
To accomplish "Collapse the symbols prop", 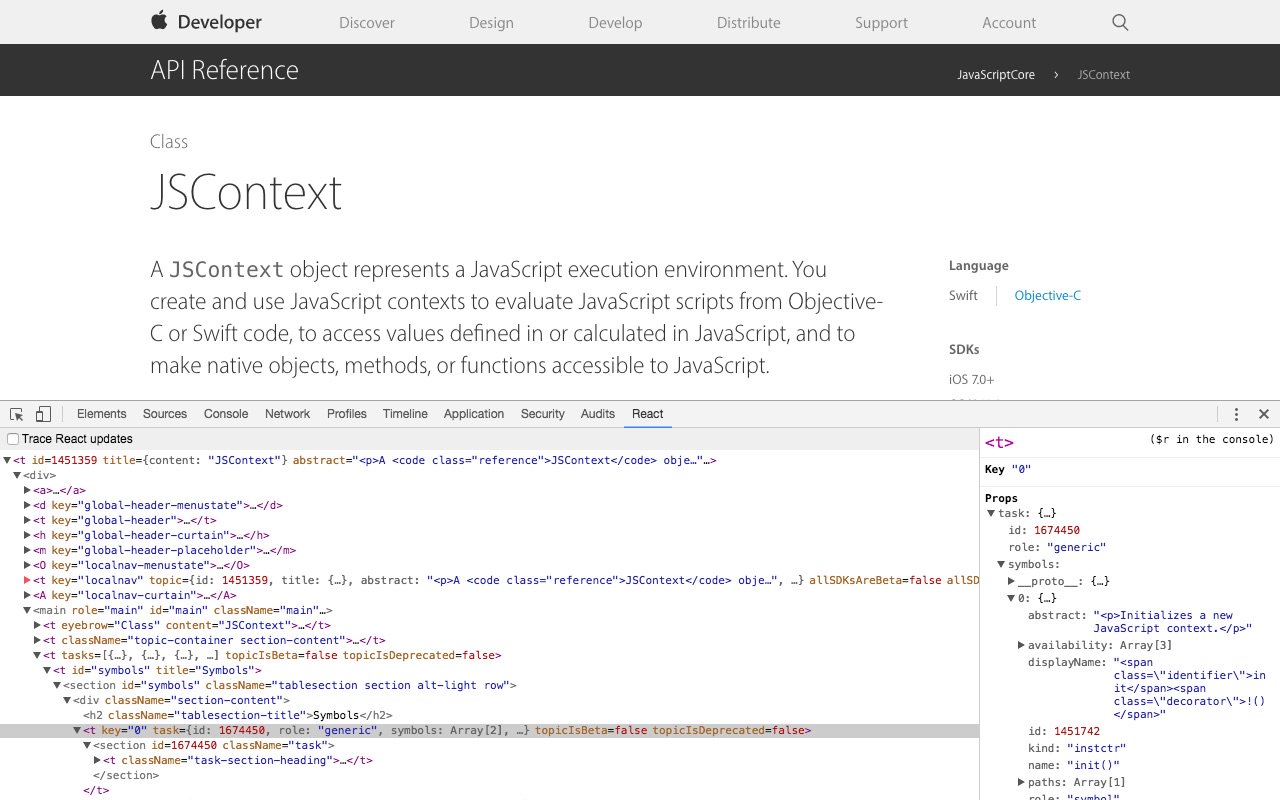I will coord(1002,565).
